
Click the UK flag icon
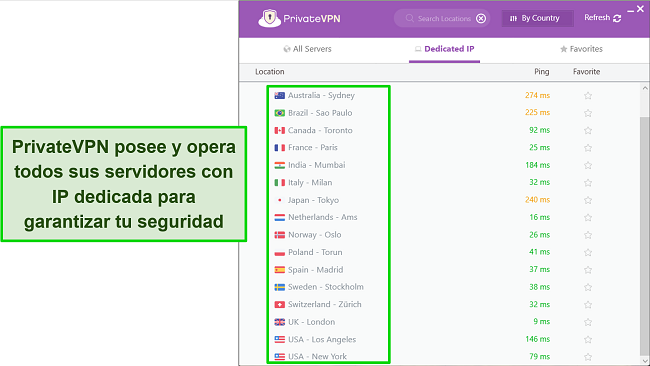coord(280,322)
